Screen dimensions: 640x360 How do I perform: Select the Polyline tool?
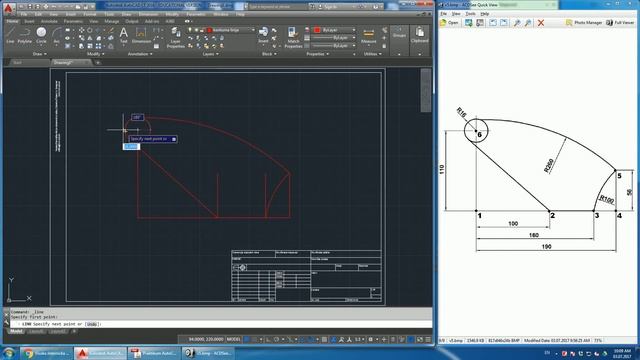coord(24,35)
